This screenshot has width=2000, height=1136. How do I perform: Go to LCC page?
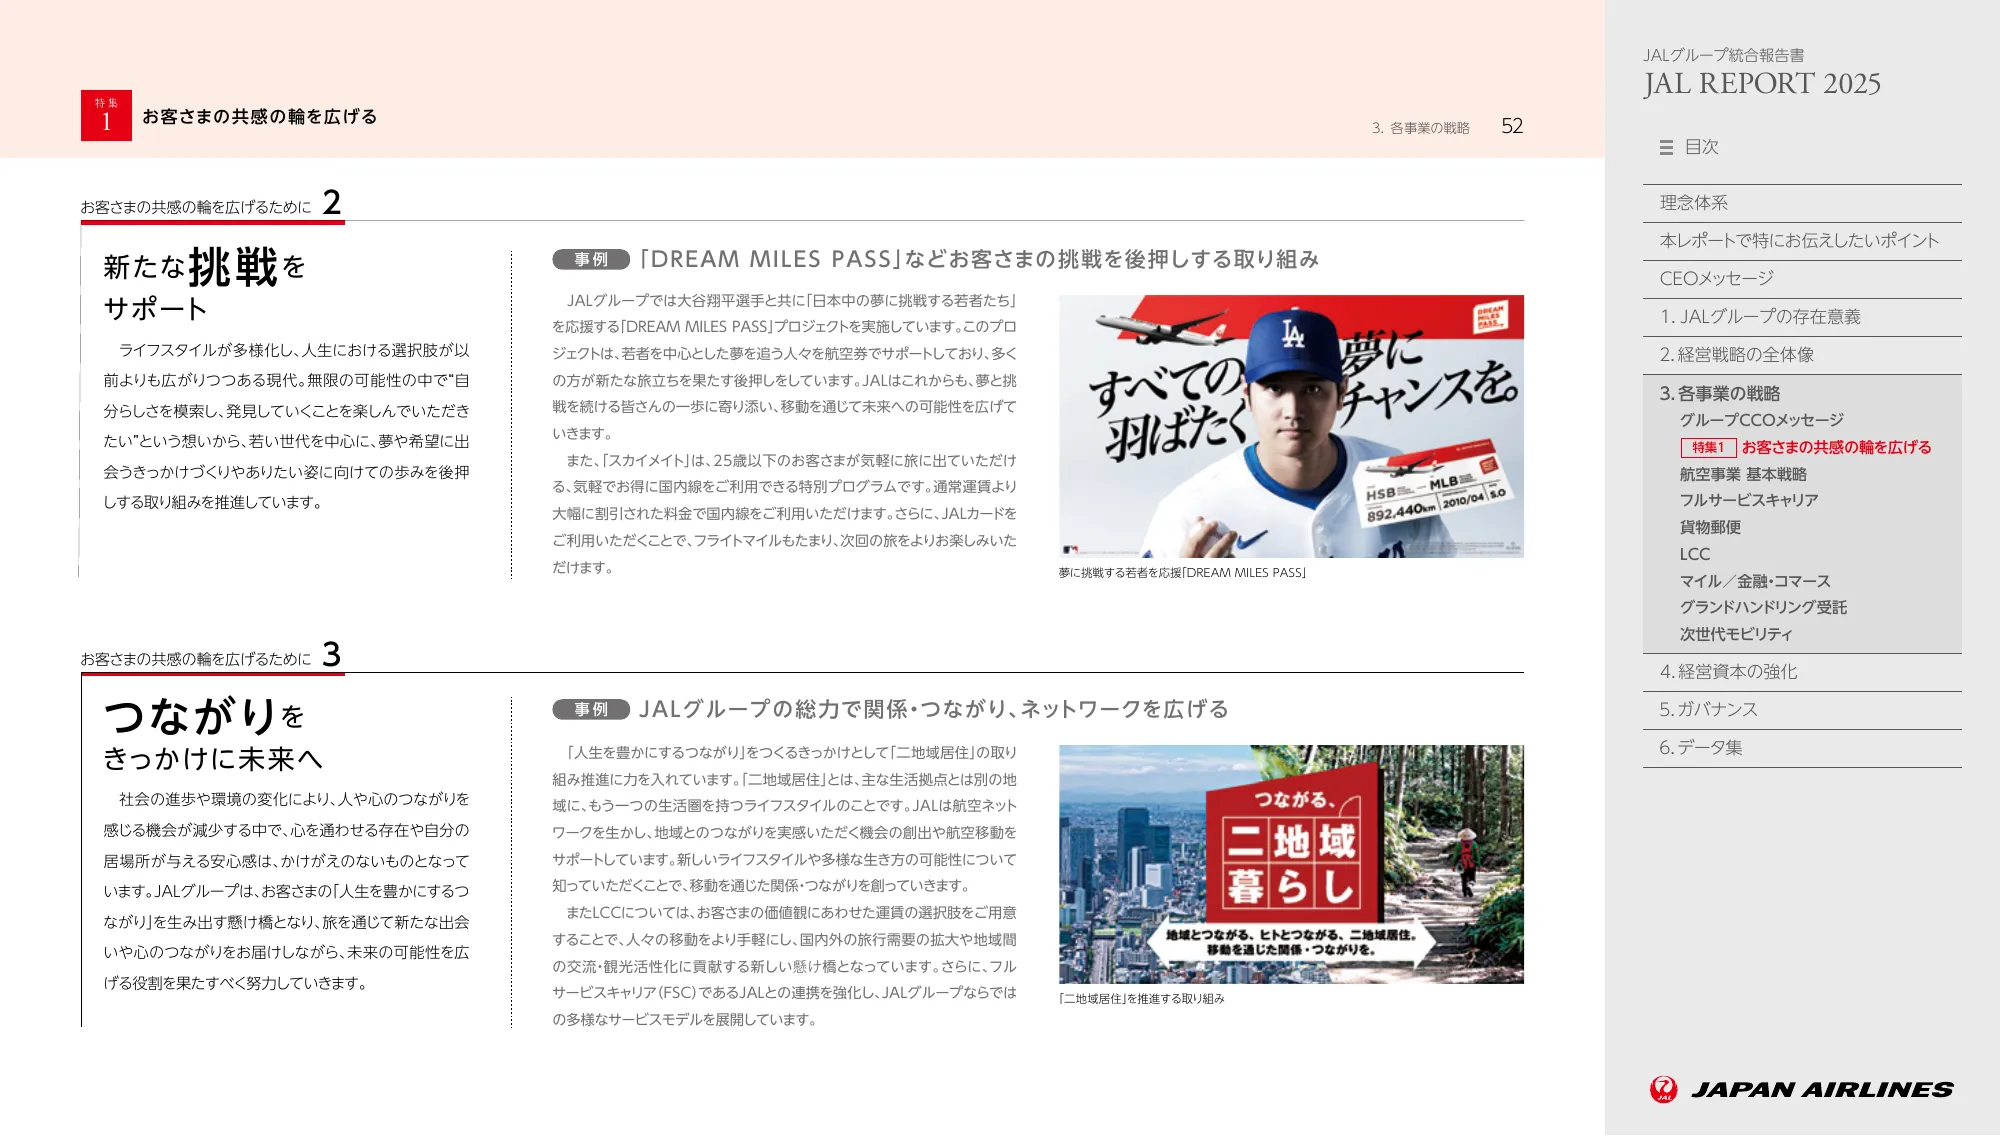tap(1694, 555)
